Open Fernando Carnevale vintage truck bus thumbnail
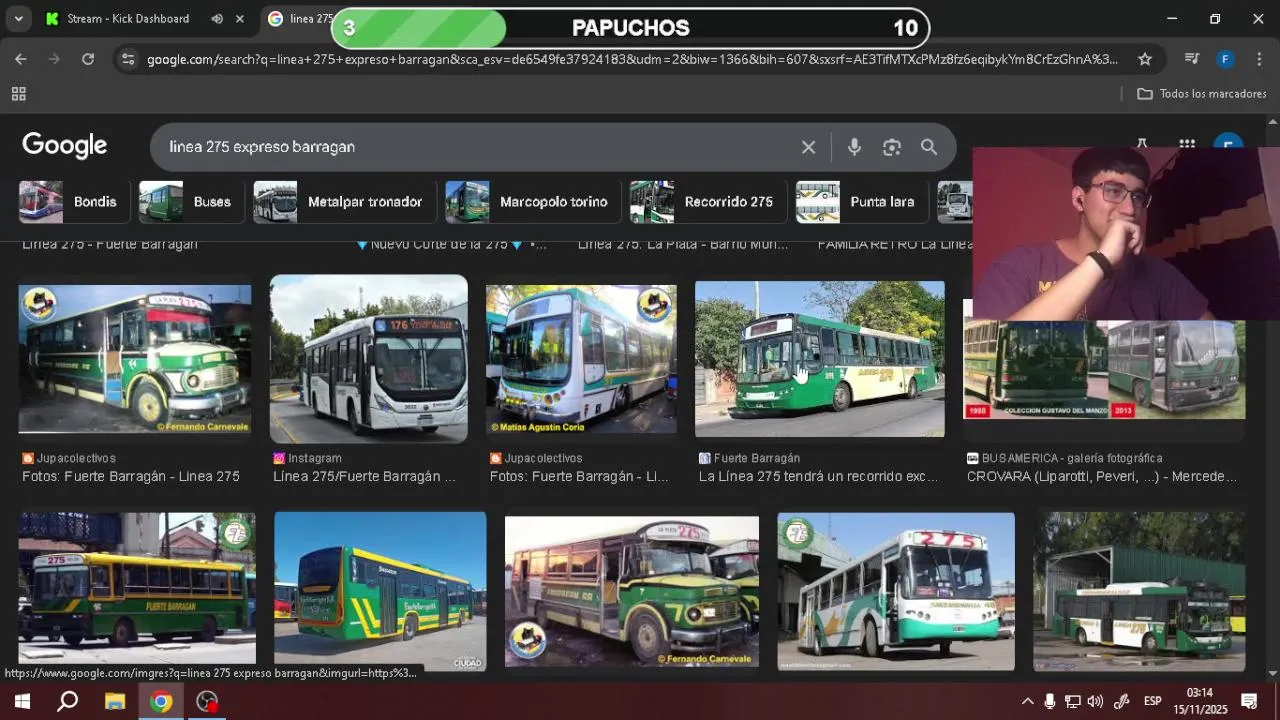 tap(632, 592)
